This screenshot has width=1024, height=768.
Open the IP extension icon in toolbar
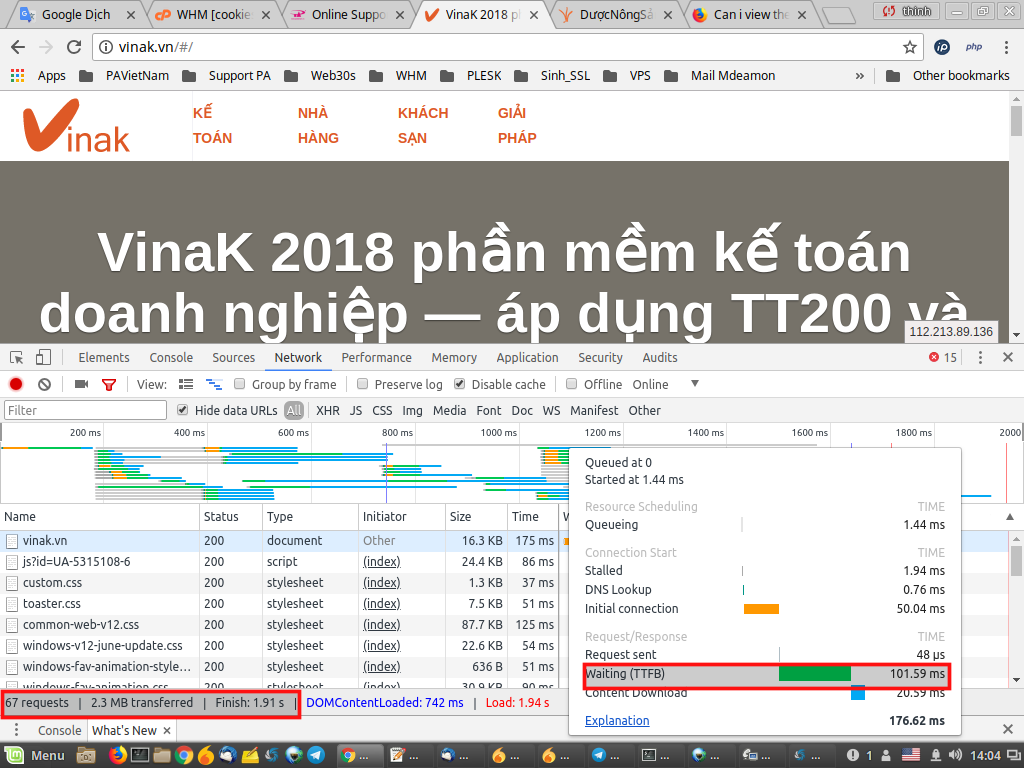pos(942,47)
